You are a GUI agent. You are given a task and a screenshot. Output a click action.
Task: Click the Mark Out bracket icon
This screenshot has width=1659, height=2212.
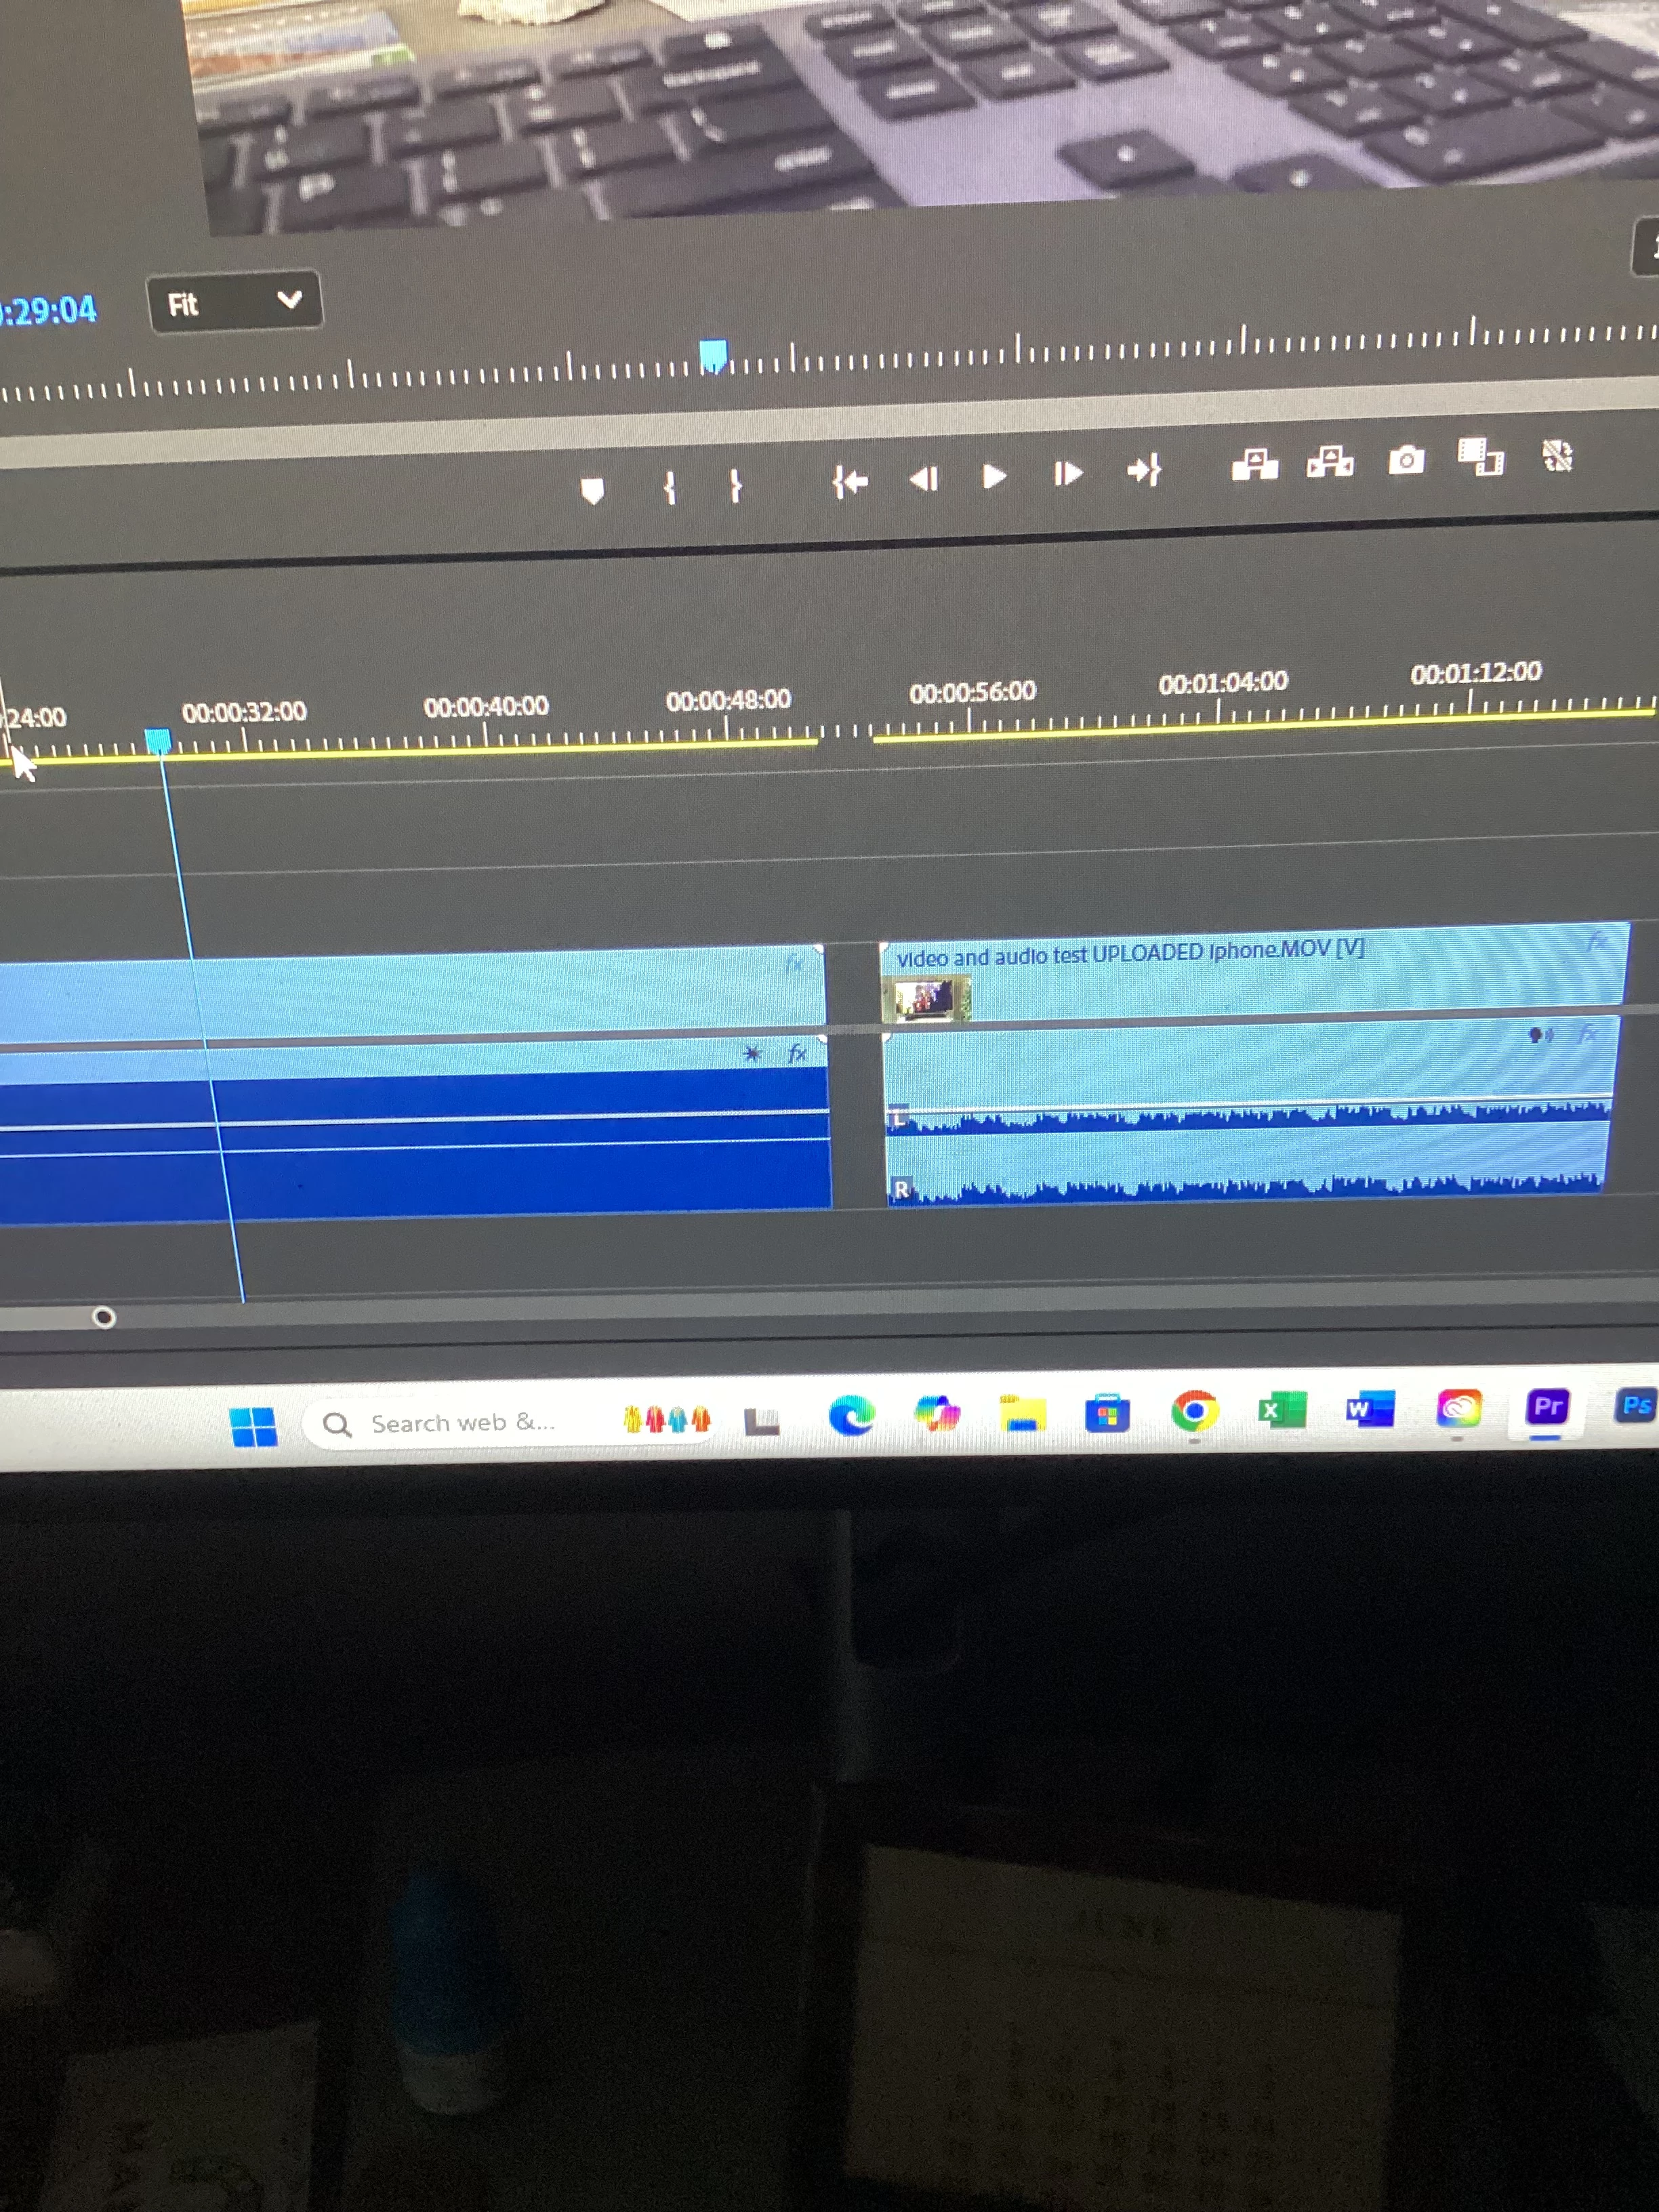(x=736, y=486)
